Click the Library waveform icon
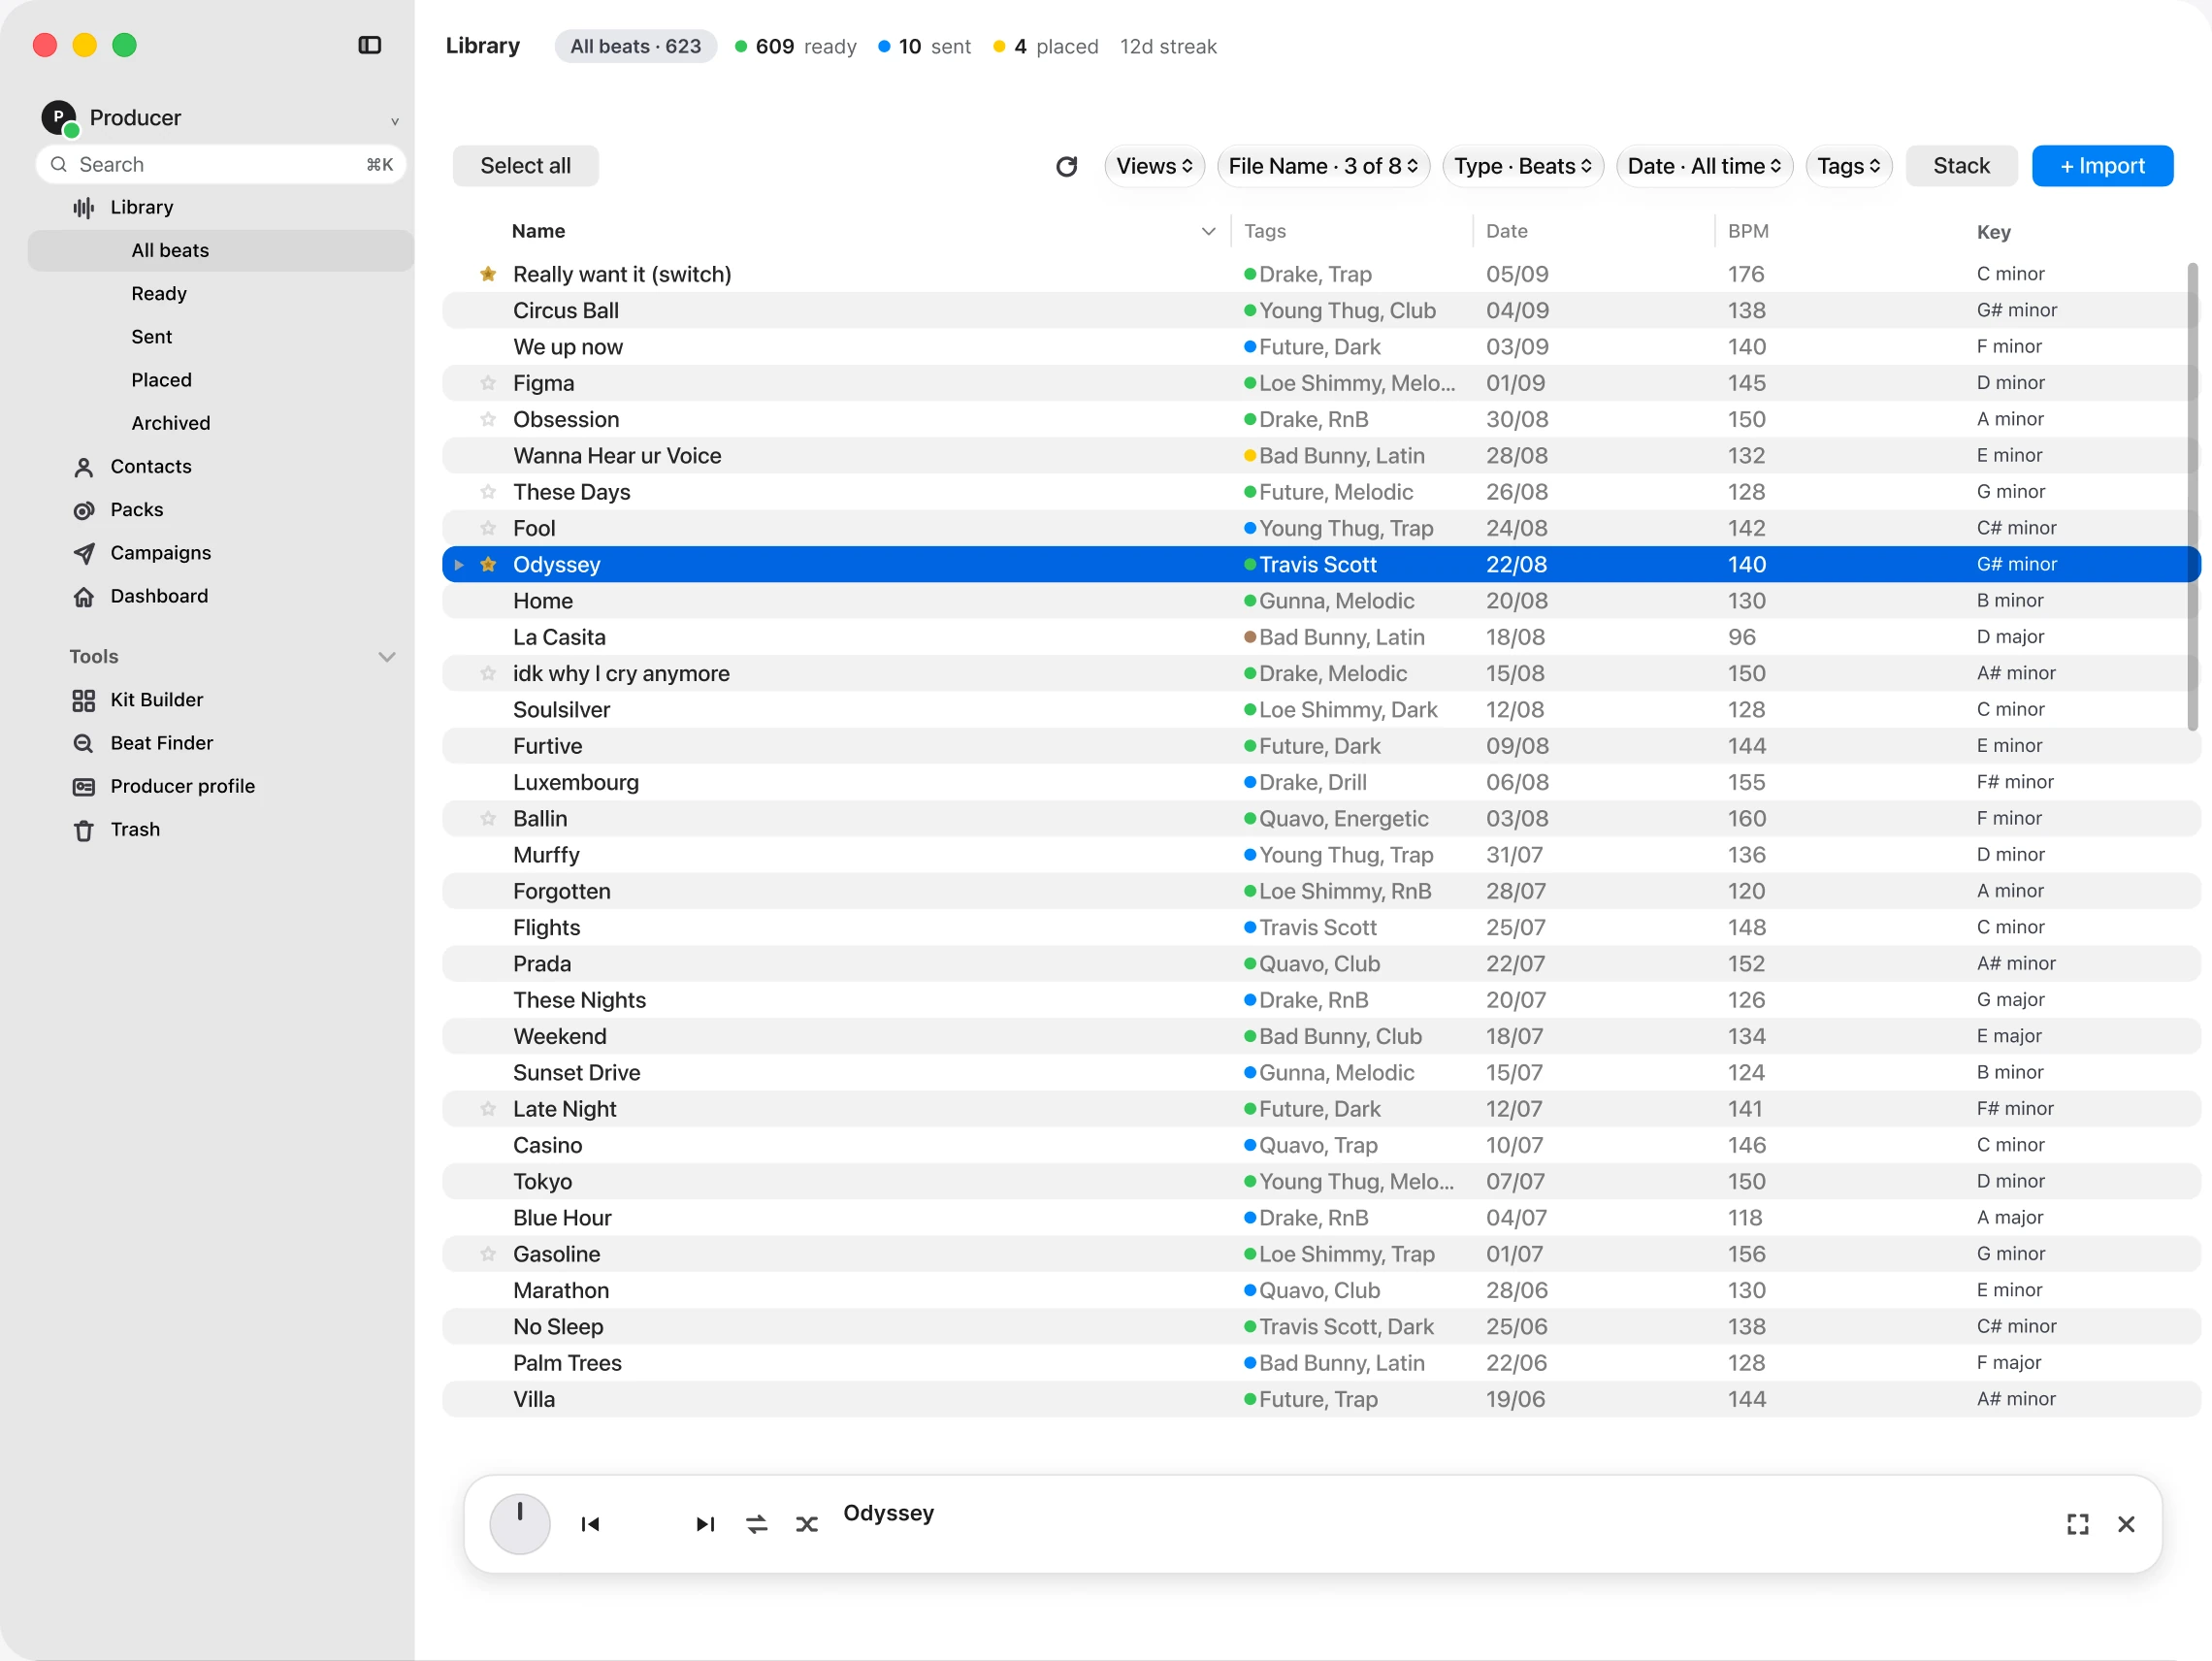Viewport: 2212px width, 1661px height. coord(84,208)
